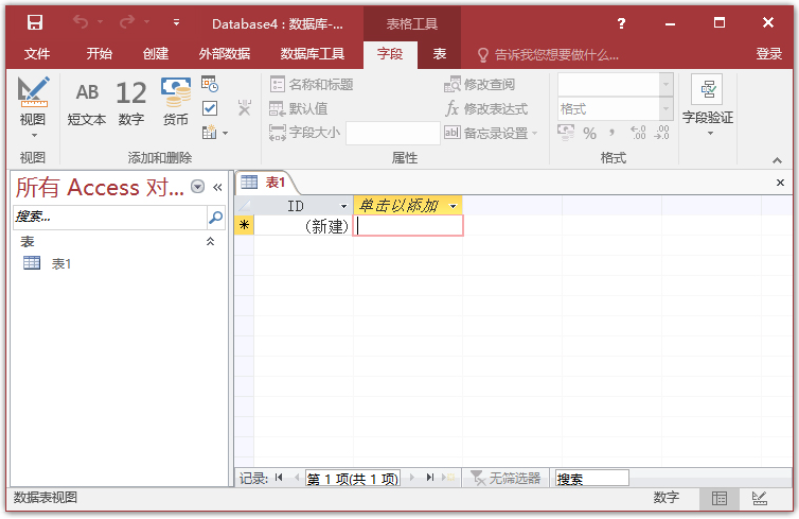799x519 pixels.
Task: Click 名称和标题 button
Action: [x=311, y=85]
